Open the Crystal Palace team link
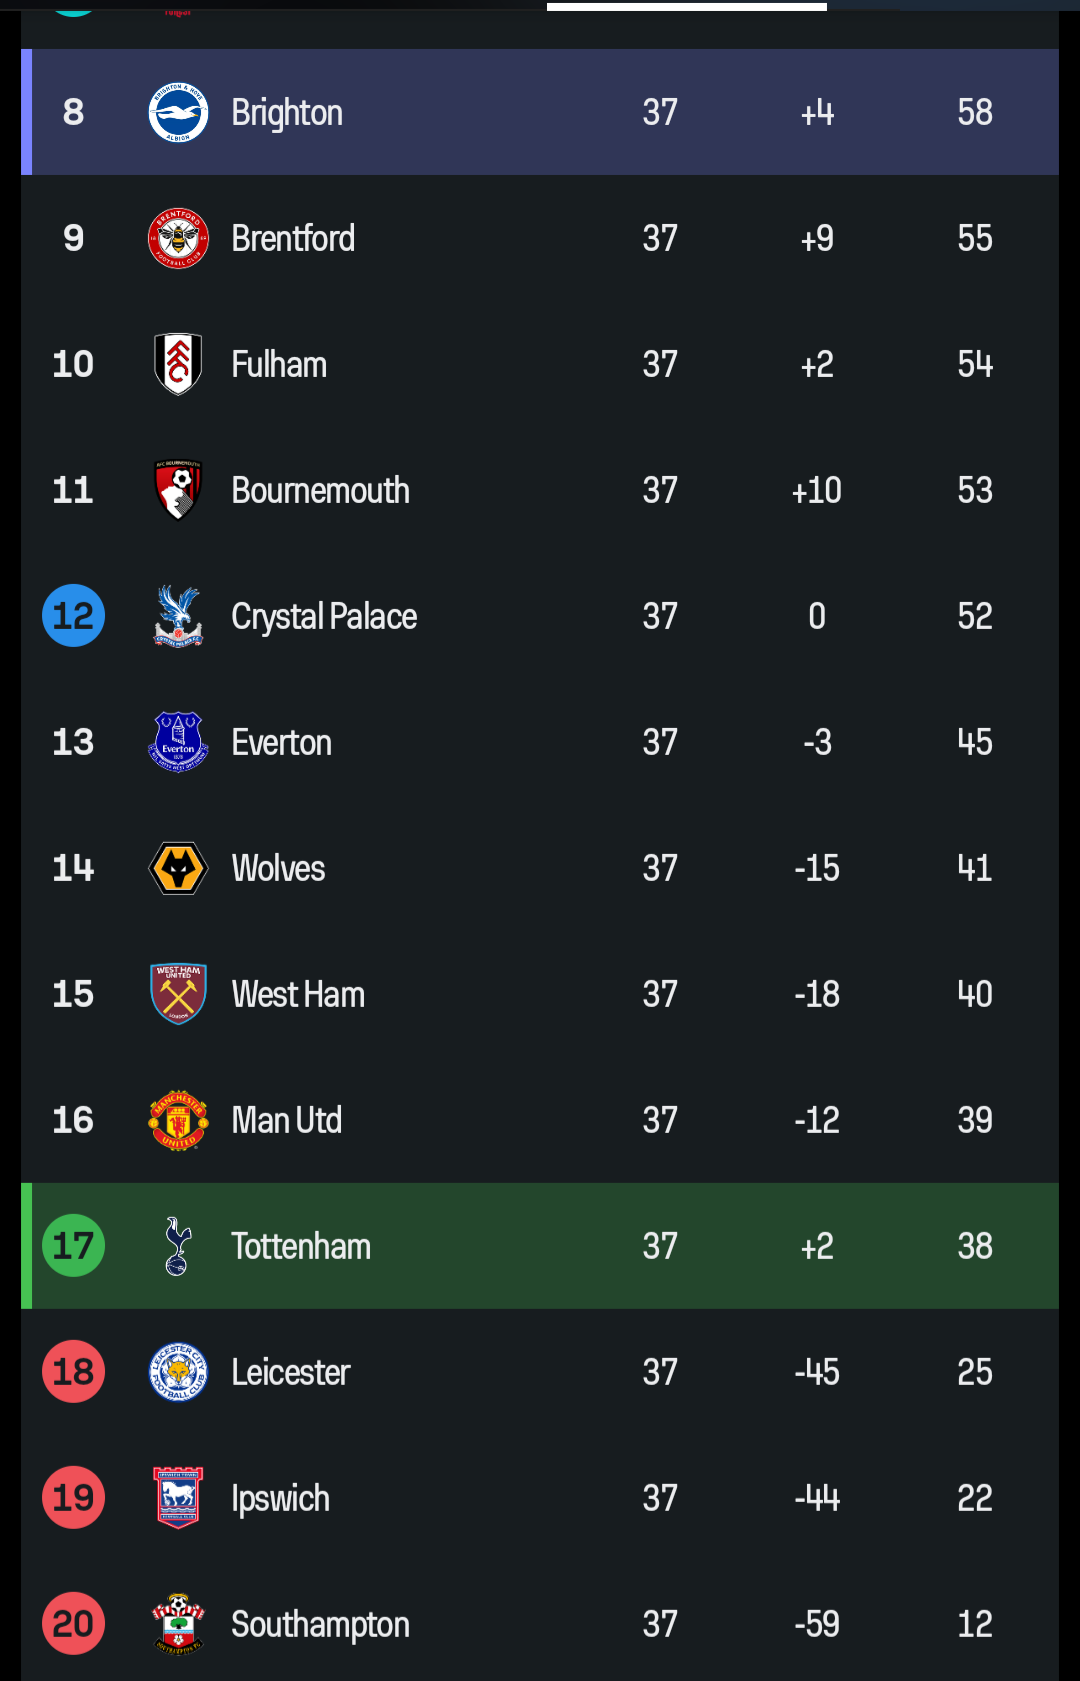Screen dimensions: 1080x1681 click(x=324, y=617)
